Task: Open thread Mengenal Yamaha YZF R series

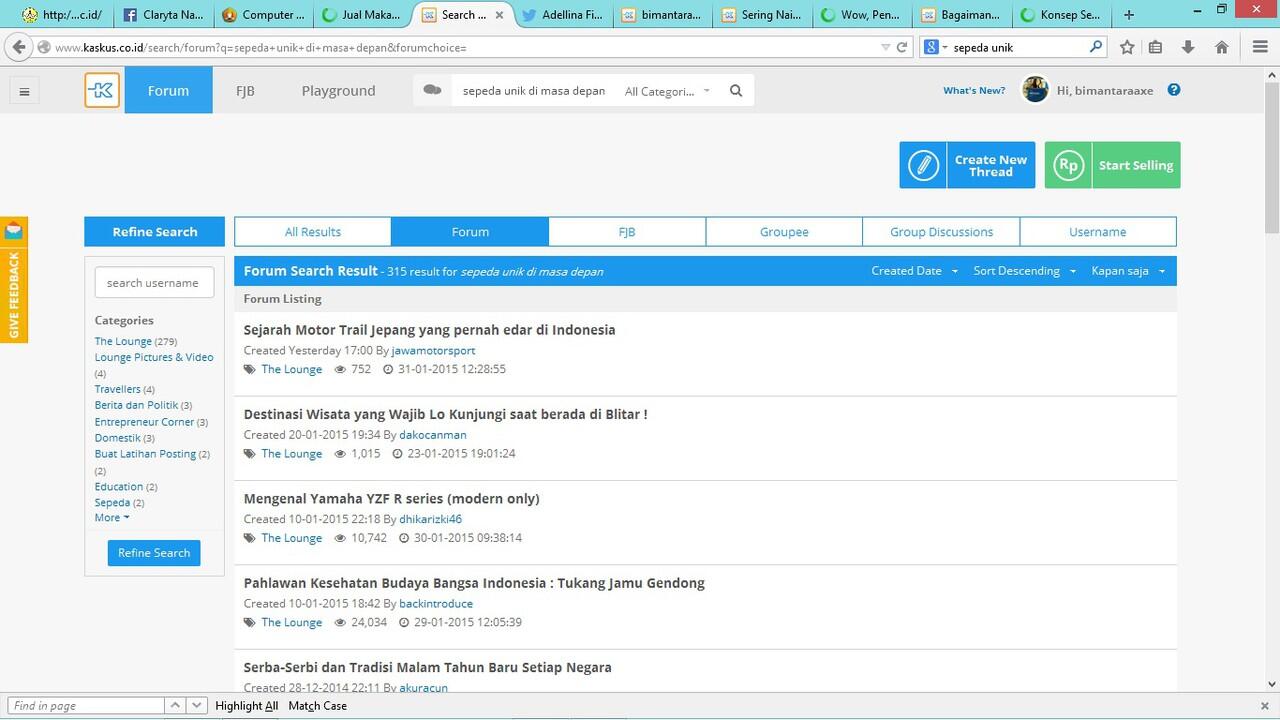Action: click(x=392, y=498)
